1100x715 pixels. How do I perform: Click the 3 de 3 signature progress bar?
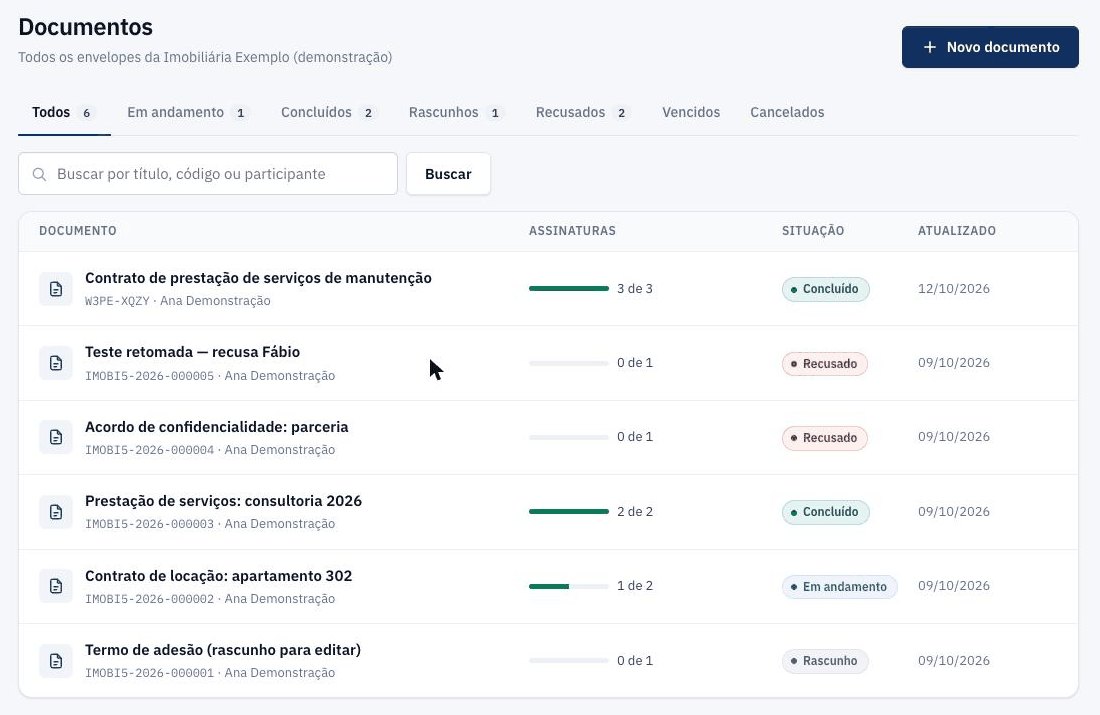(x=569, y=288)
